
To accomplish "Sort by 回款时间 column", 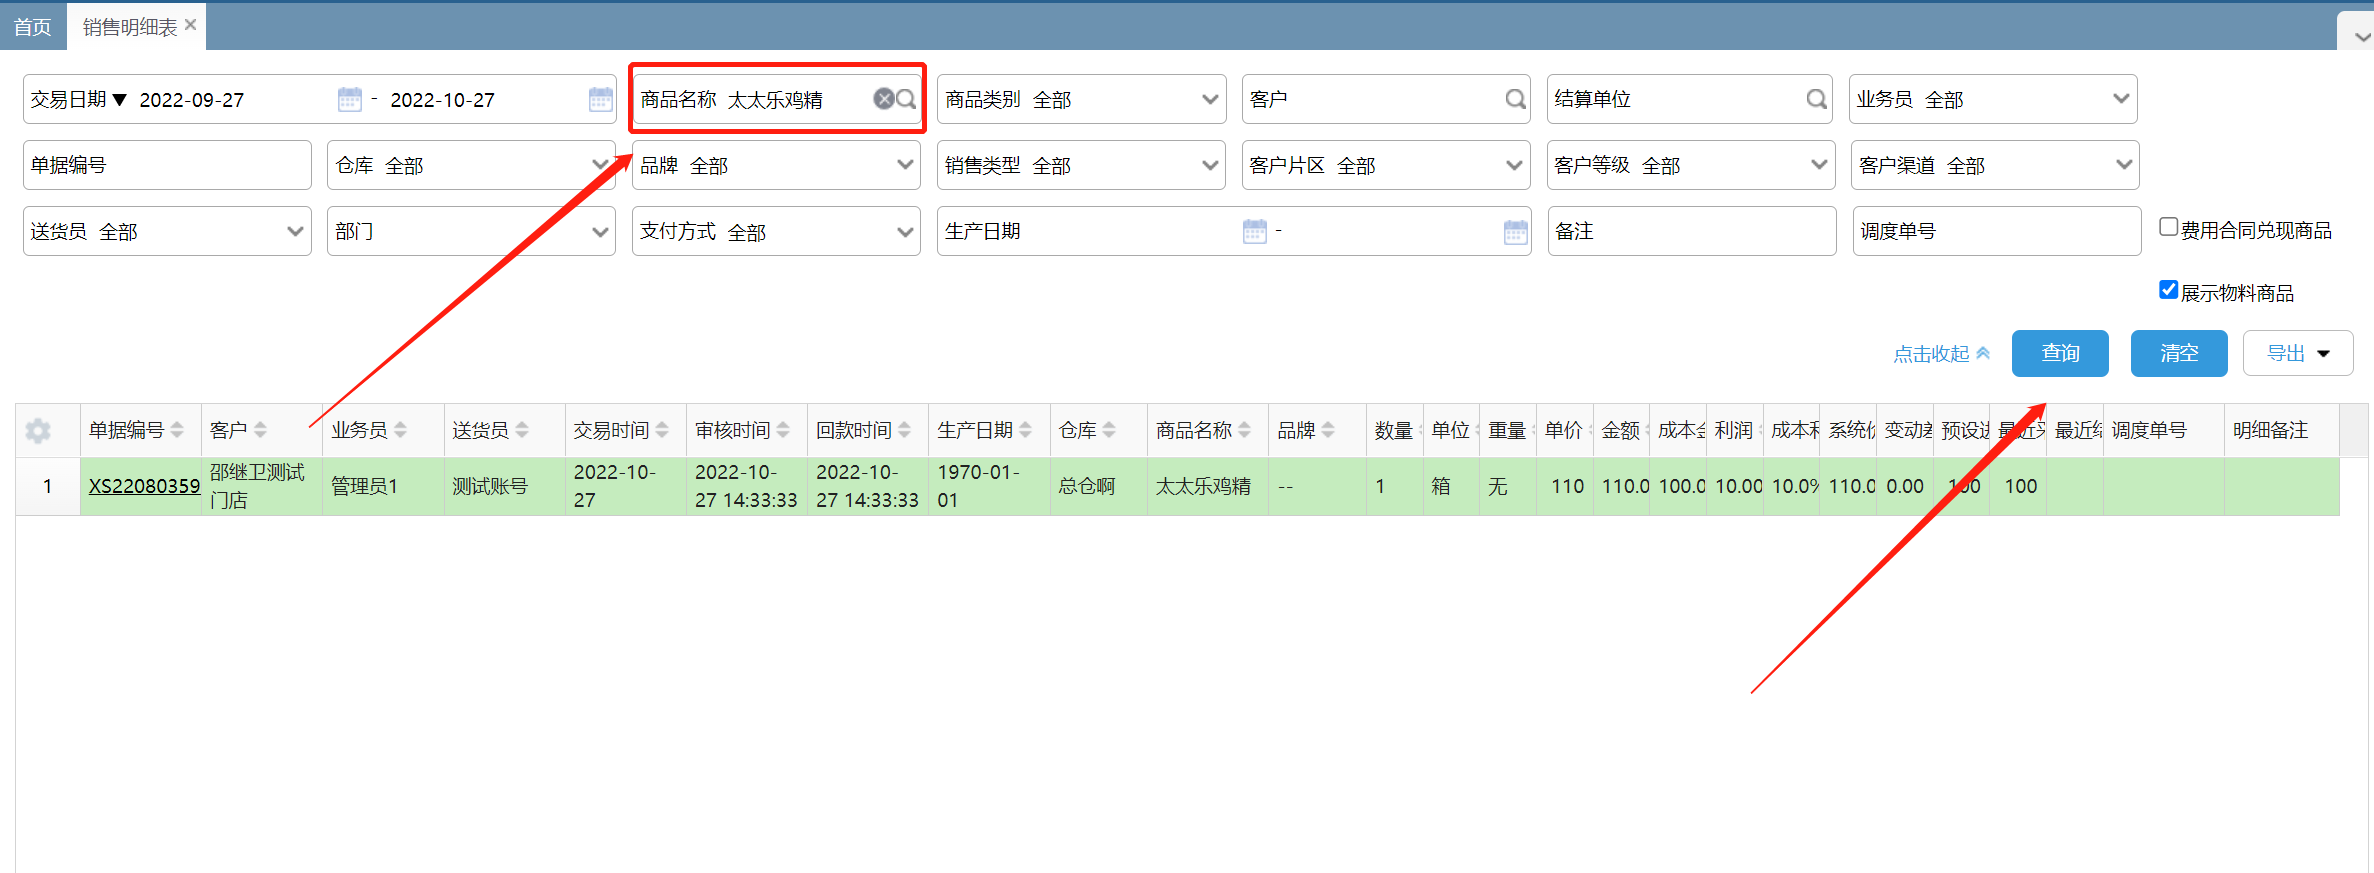I will click(904, 430).
